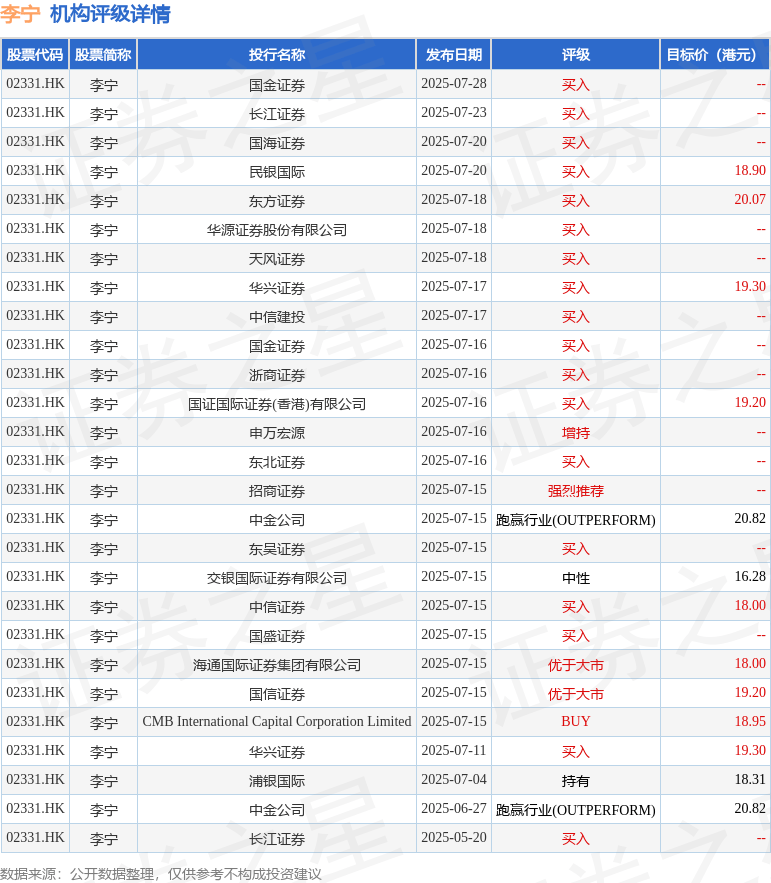Screen dimensions: 771x883
Task: Select the 华源证券股份有限公司 cell
Action: [276, 230]
